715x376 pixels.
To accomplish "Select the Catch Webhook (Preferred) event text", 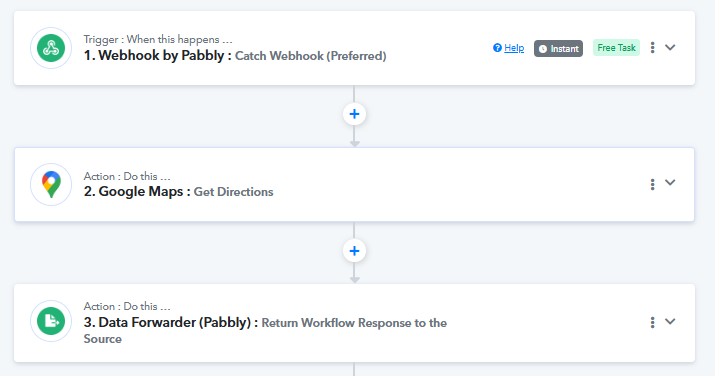I will pyautogui.click(x=311, y=56).
